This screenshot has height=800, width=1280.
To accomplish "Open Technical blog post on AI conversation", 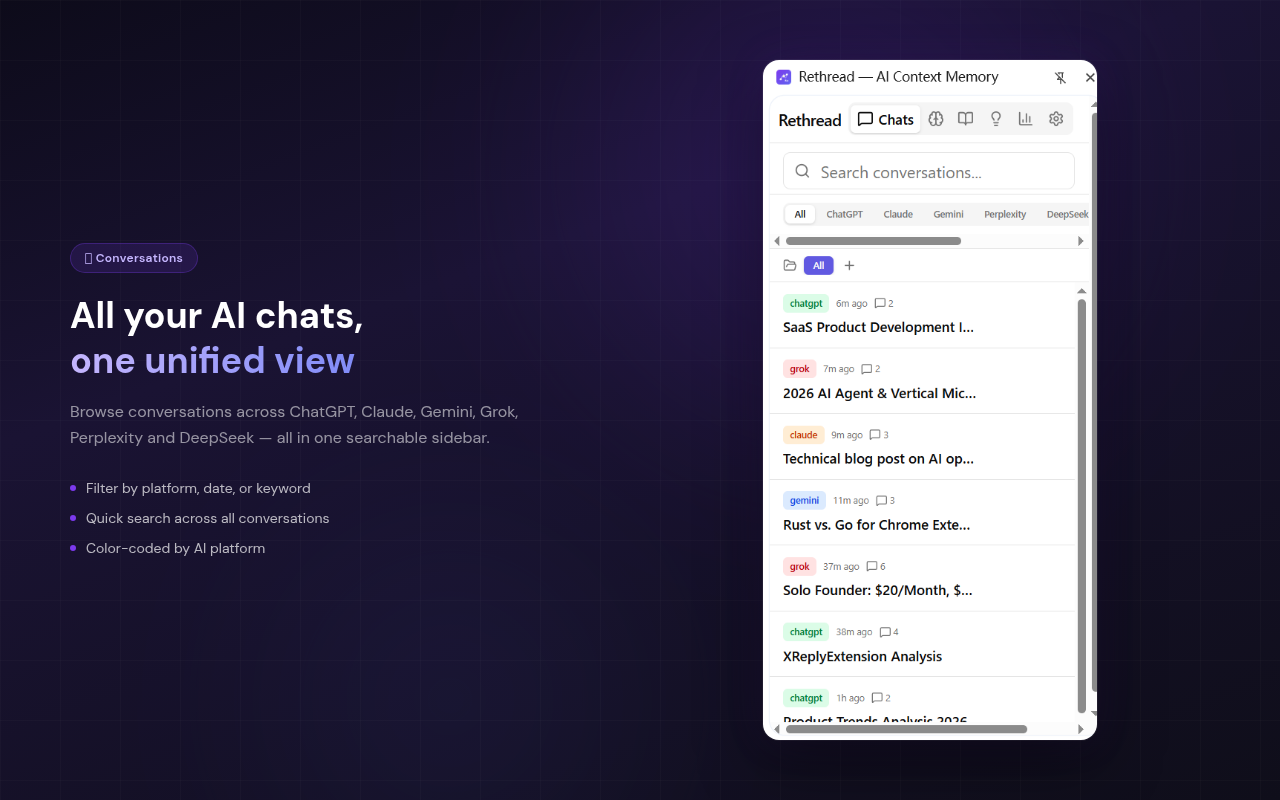I will point(922,447).
